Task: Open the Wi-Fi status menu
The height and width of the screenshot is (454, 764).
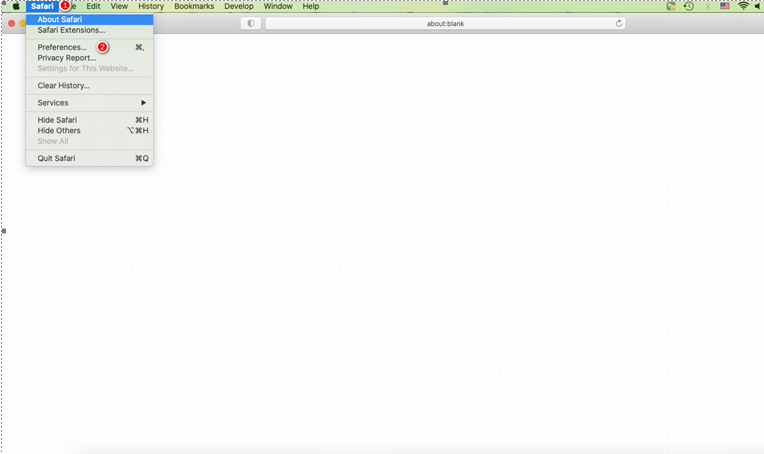Action: click(x=743, y=6)
